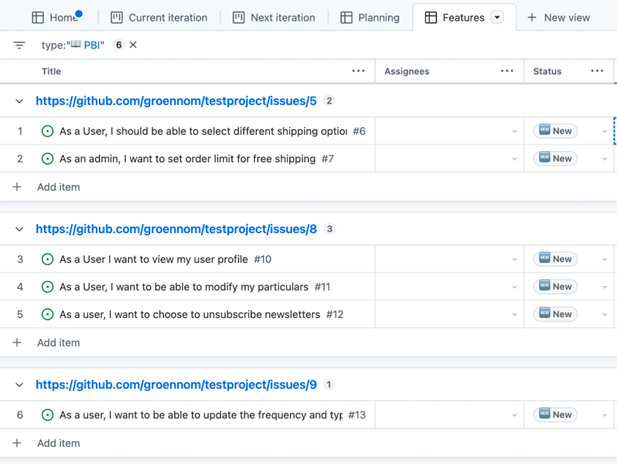The width and height of the screenshot is (617, 464).
Task: Click the open-issue icon for issue #13
Action: pyautogui.click(x=47, y=415)
